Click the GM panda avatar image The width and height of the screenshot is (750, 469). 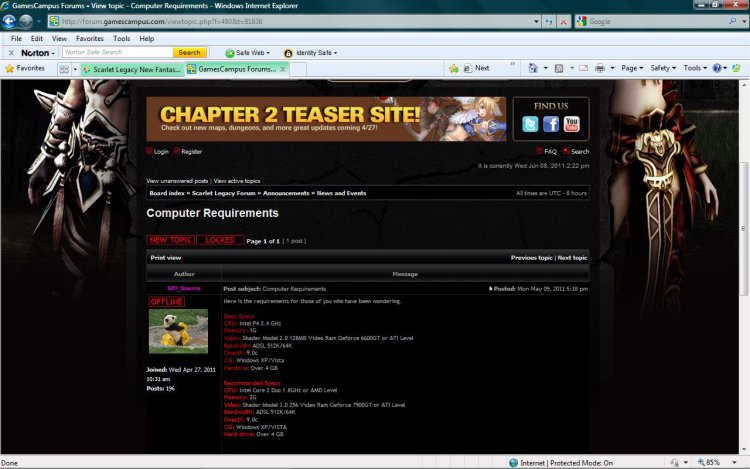178,331
